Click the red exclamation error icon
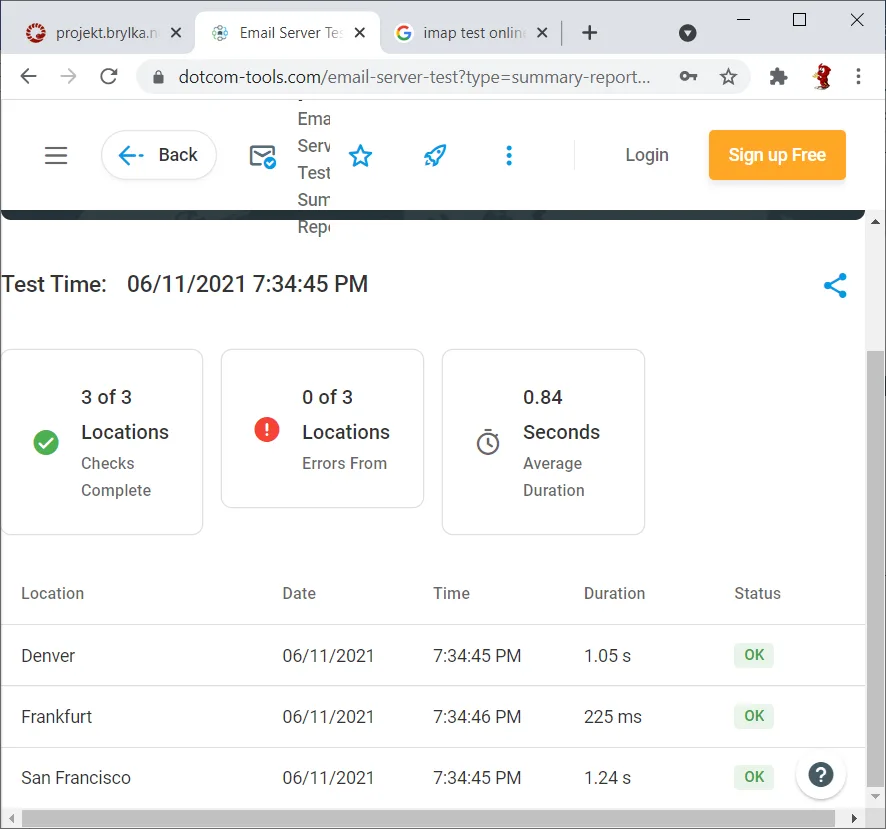The width and height of the screenshot is (886, 829). 267,429
